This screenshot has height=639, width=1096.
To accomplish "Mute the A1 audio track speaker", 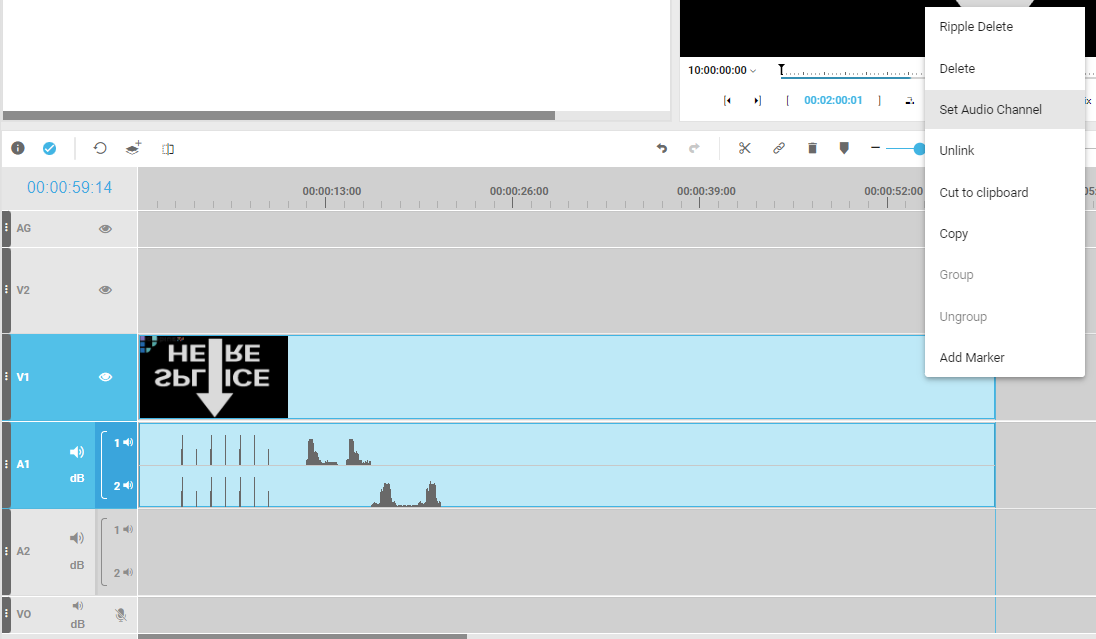I will pos(77,452).
